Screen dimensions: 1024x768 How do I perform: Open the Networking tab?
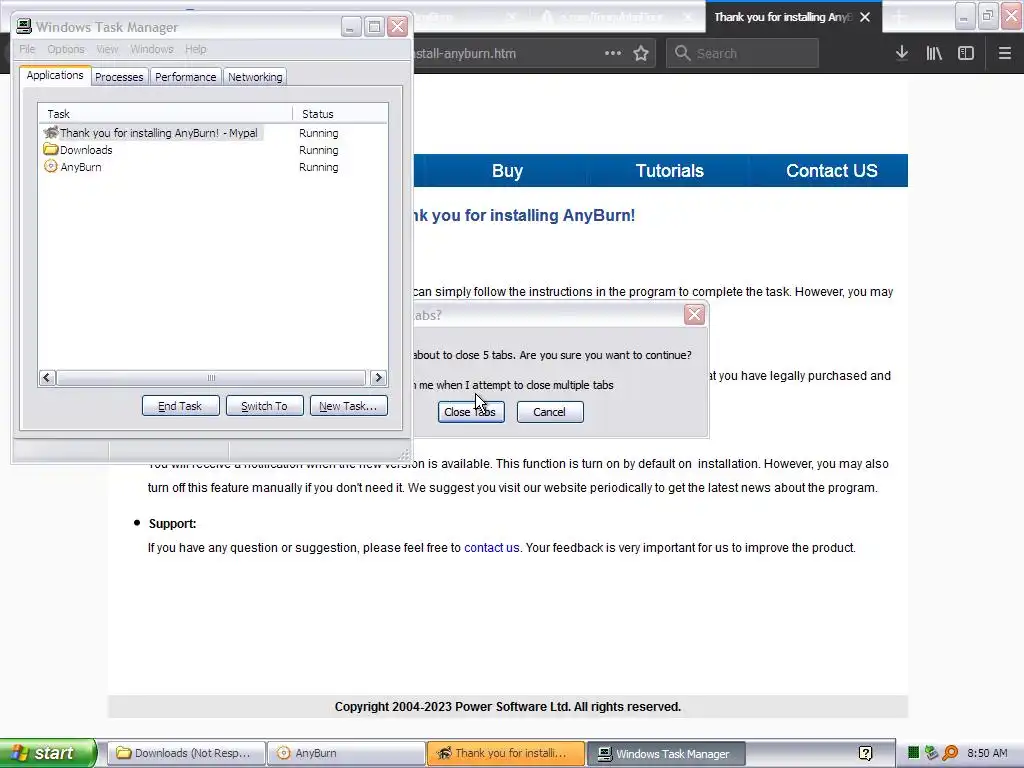pos(255,76)
